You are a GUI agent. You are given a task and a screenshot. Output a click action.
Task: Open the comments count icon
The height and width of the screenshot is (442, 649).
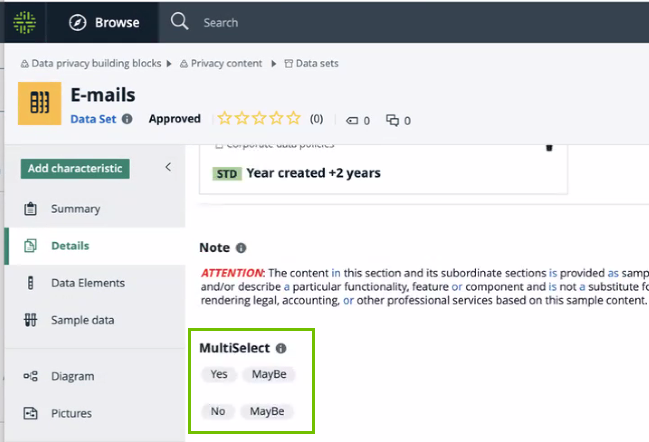tap(393, 120)
